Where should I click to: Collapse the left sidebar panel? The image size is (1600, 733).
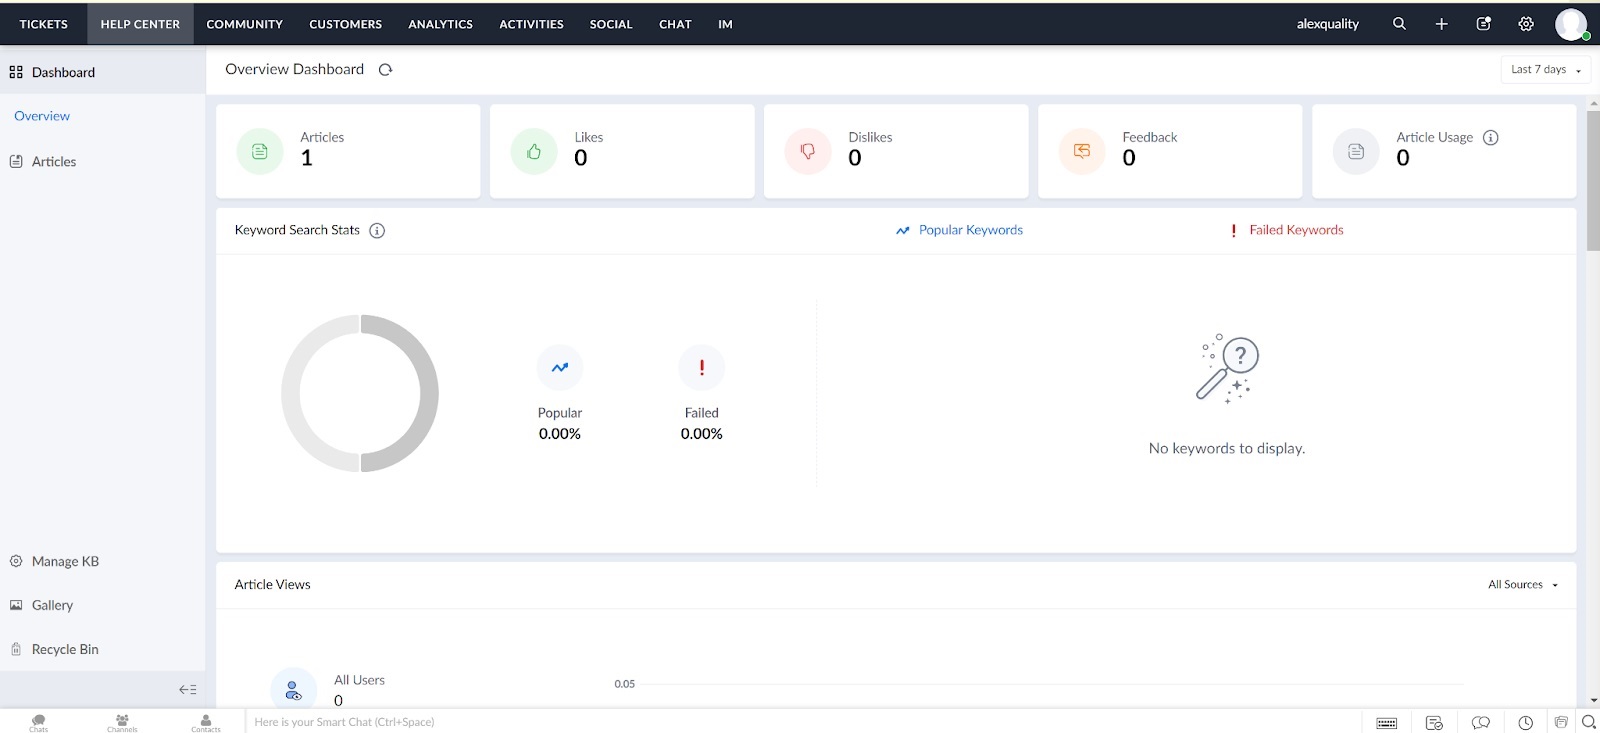pyautogui.click(x=187, y=689)
